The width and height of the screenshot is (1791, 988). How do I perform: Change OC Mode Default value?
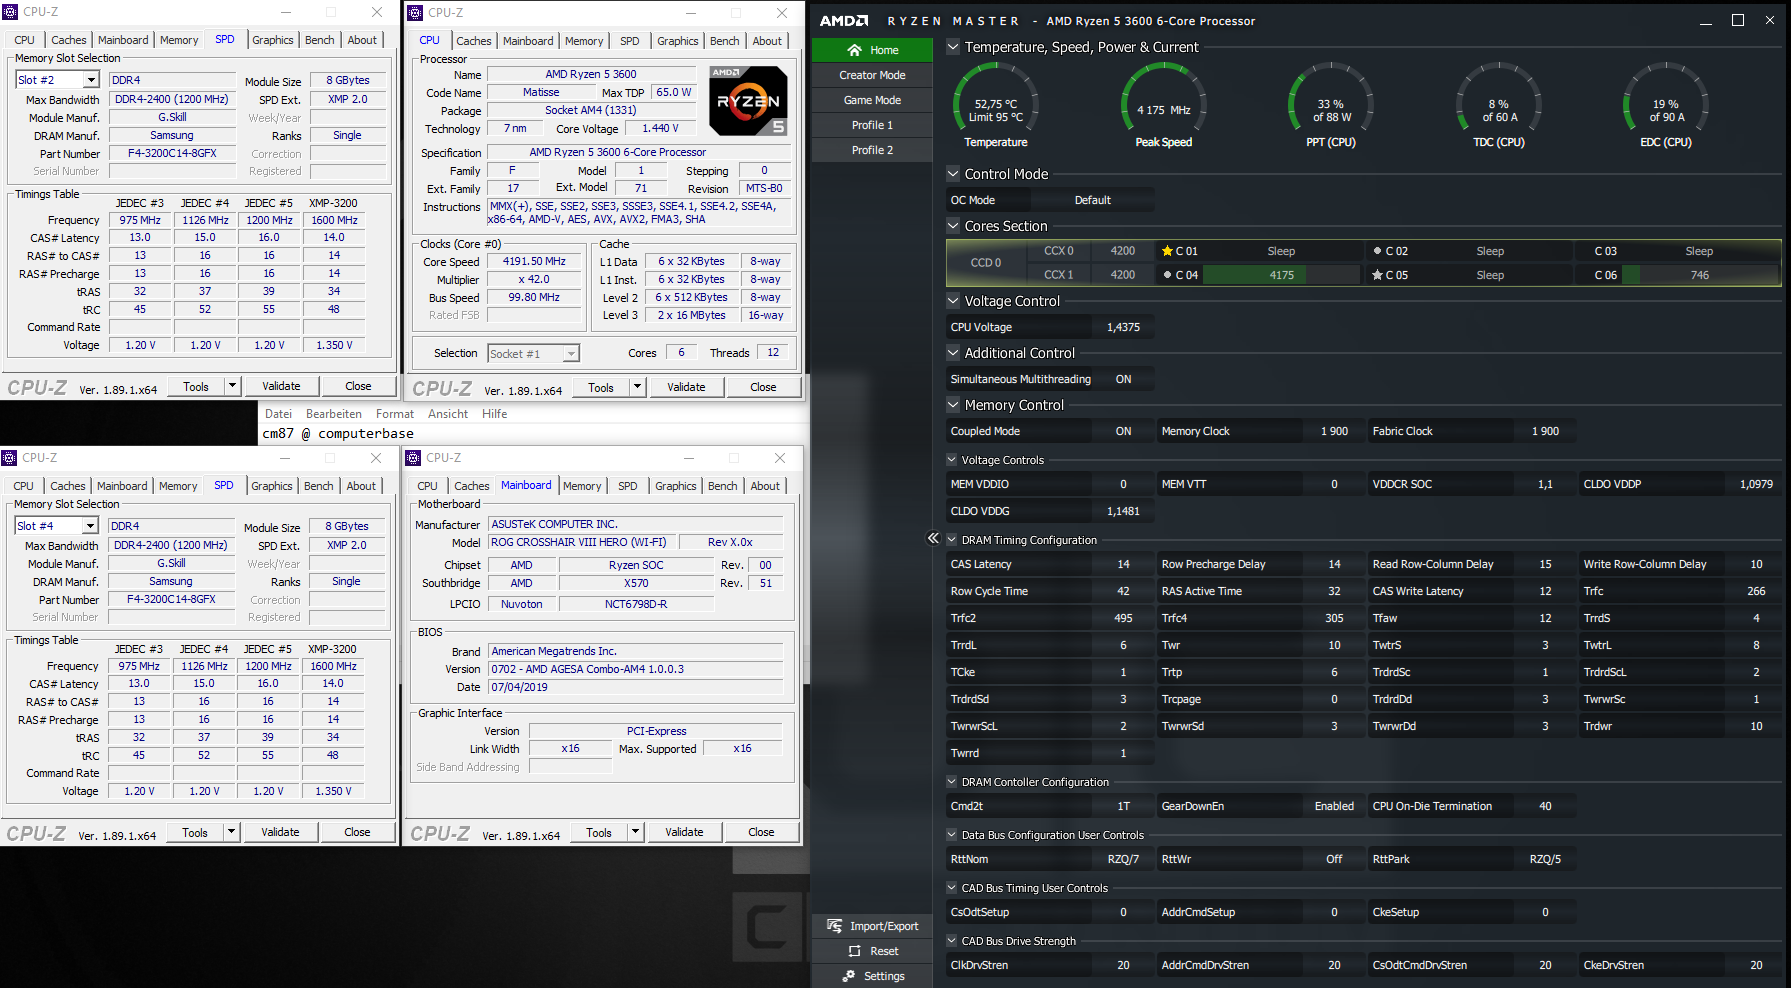1093,200
